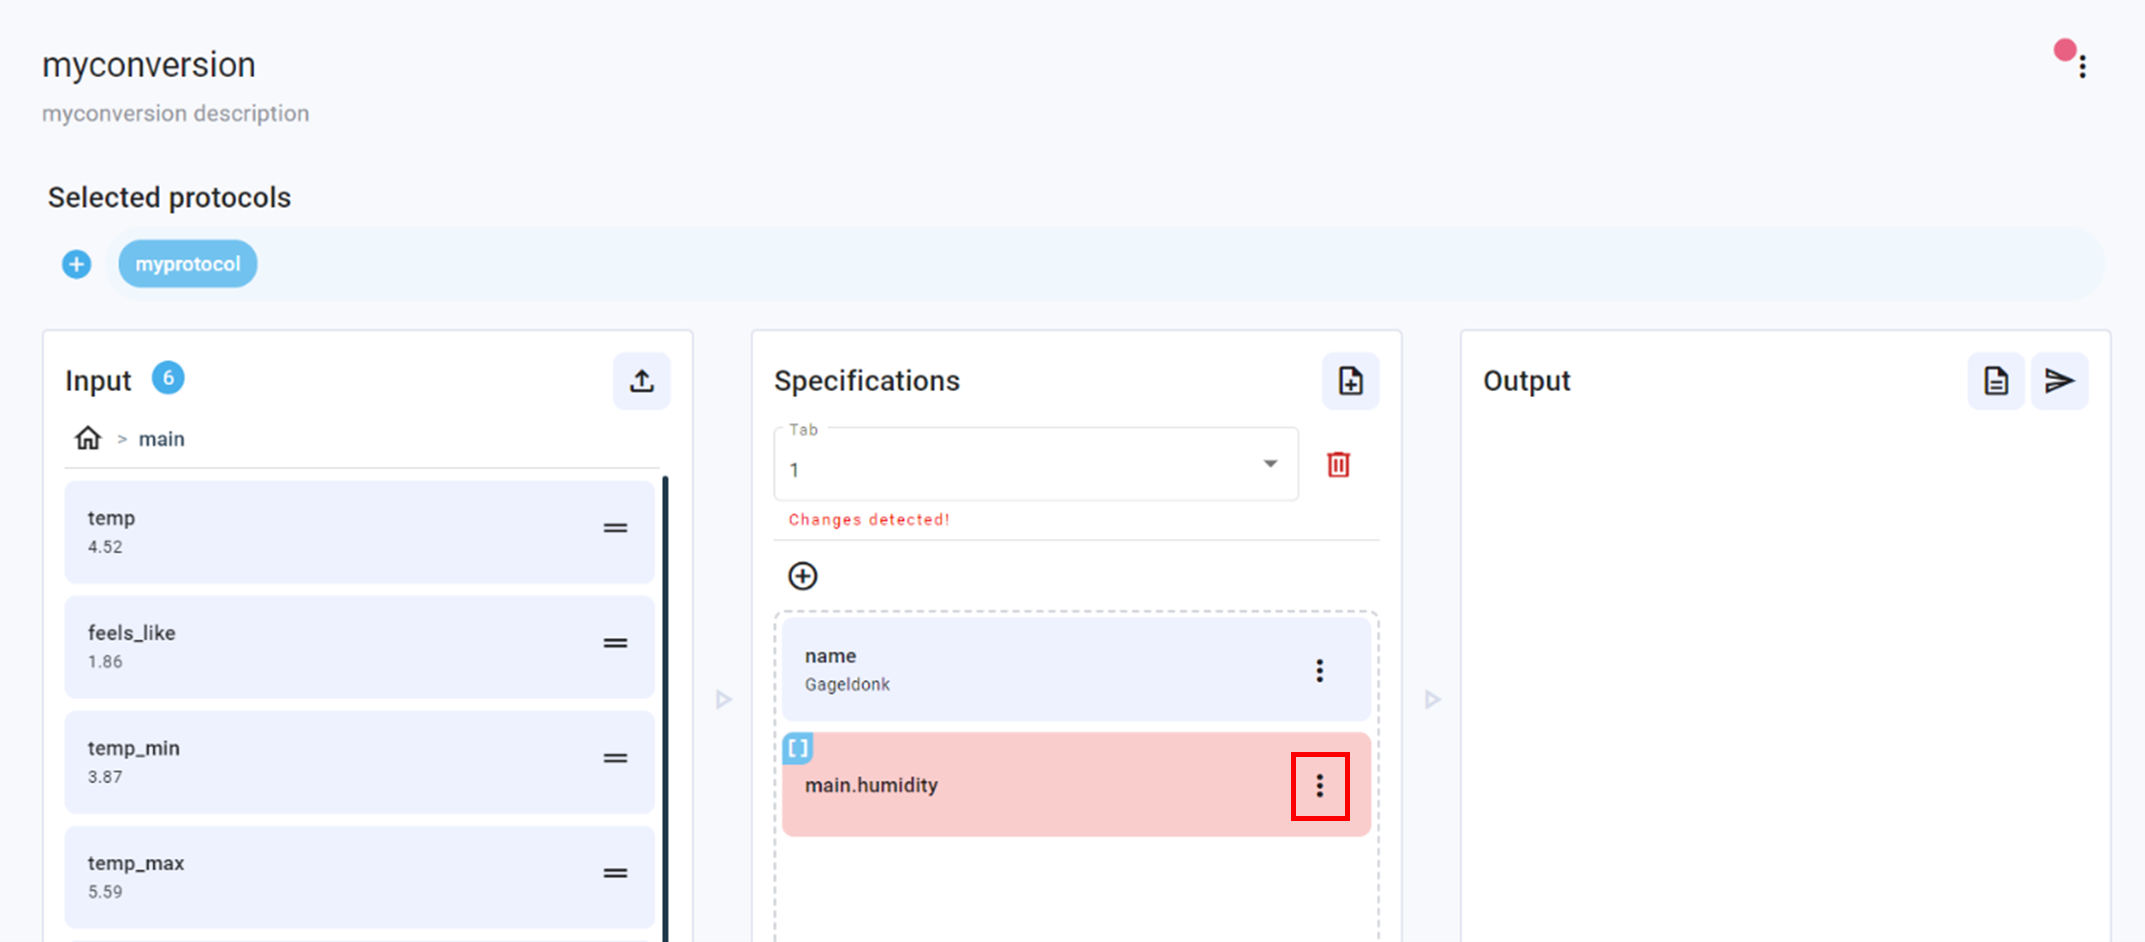This screenshot has width=2145, height=942.
Task: Click the main breadcrumb item
Action: [x=162, y=438]
